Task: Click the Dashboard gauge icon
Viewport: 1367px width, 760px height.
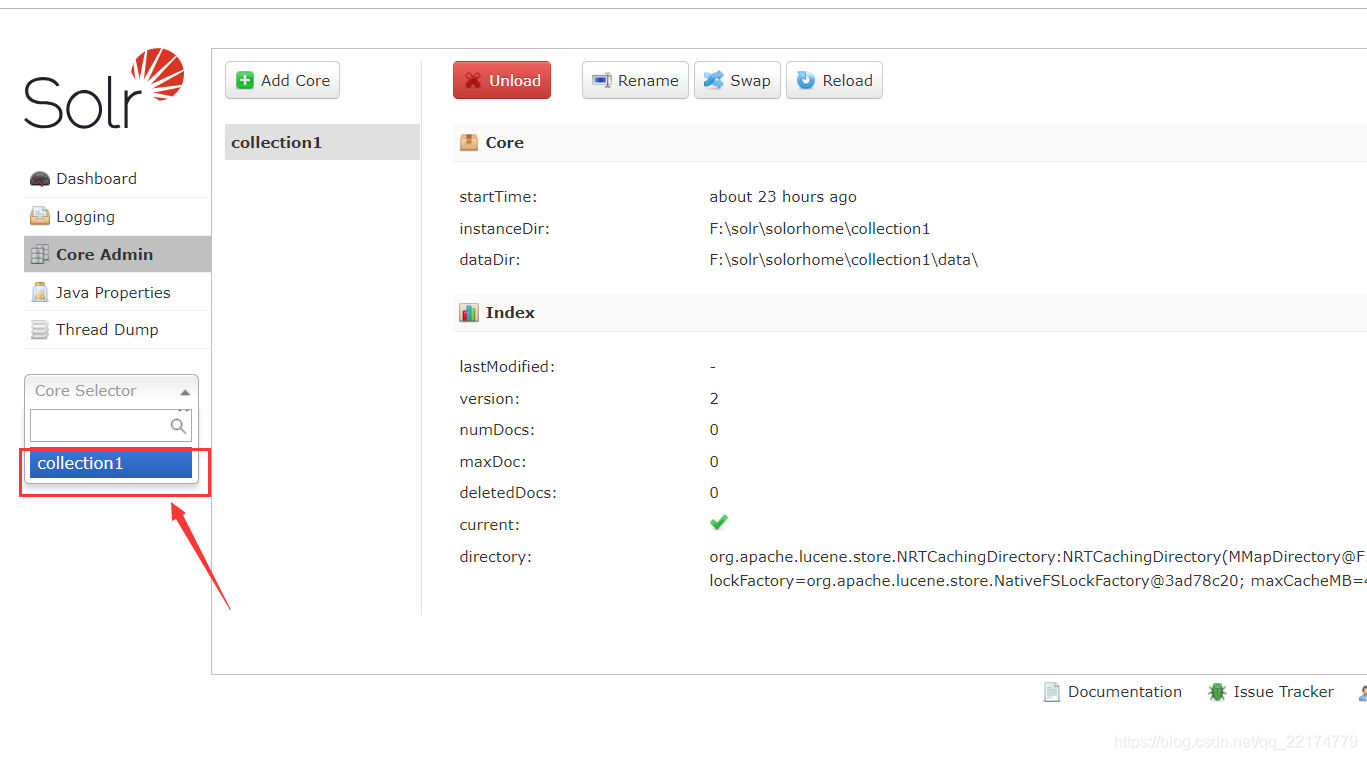Action: (40, 179)
